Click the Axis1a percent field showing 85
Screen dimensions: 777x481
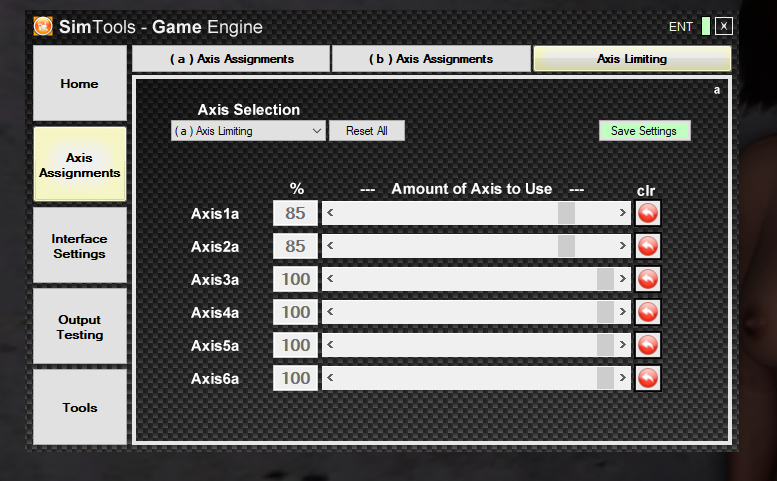(x=295, y=214)
